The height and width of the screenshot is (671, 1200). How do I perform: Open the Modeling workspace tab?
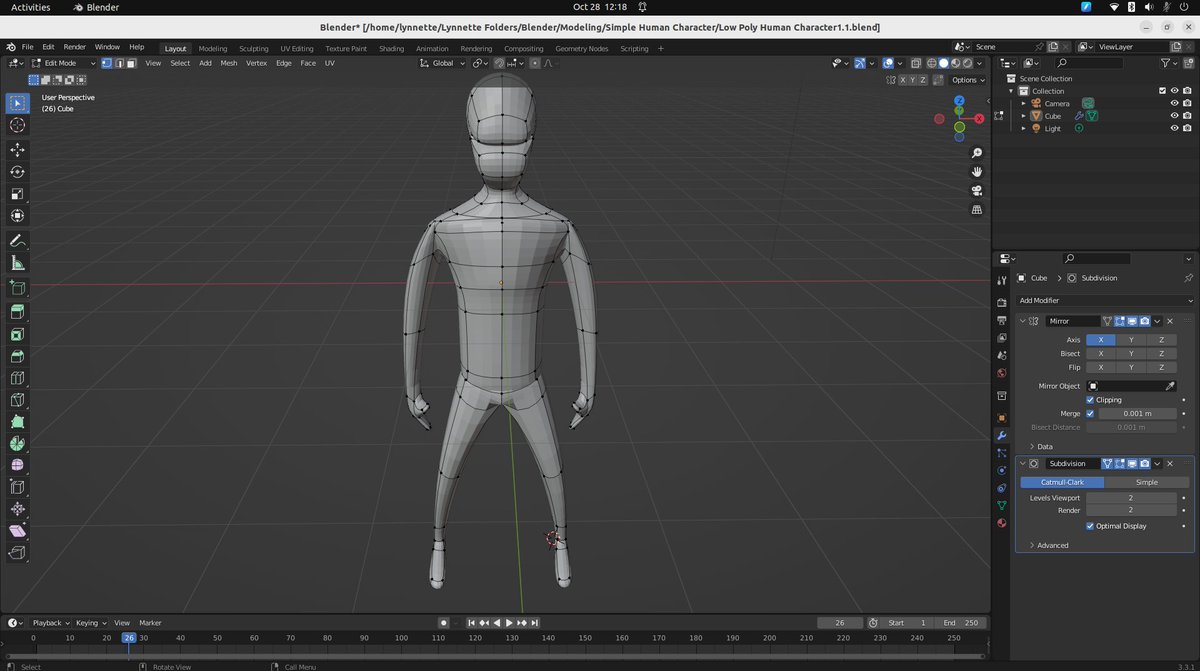[212, 47]
